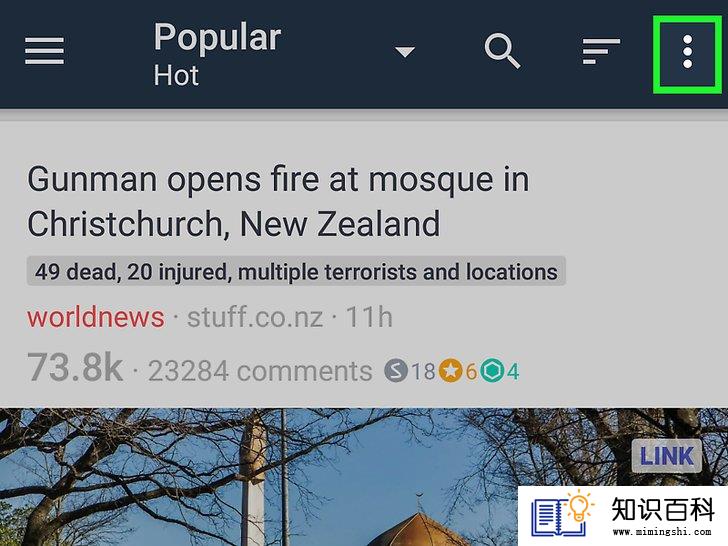This screenshot has height=546, width=728.
Task: Open the Gunman opens fire post title
Action: [x=278, y=202]
